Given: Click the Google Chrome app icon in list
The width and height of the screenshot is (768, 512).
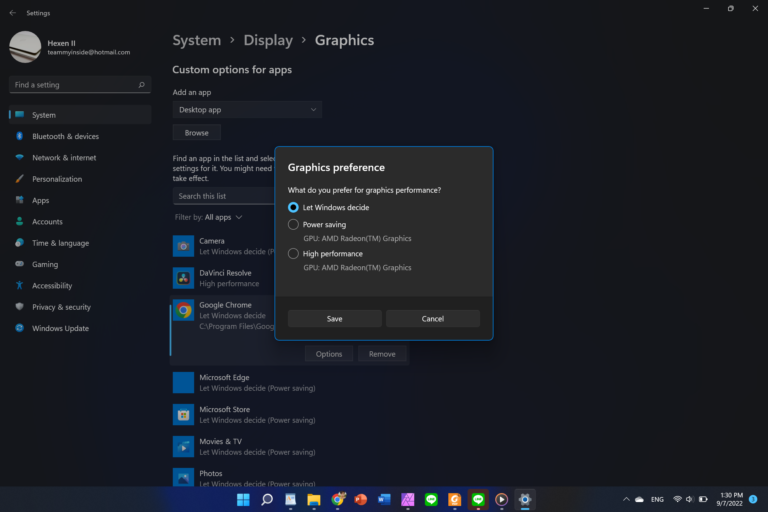Looking at the screenshot, I should (x=183, y=310).
